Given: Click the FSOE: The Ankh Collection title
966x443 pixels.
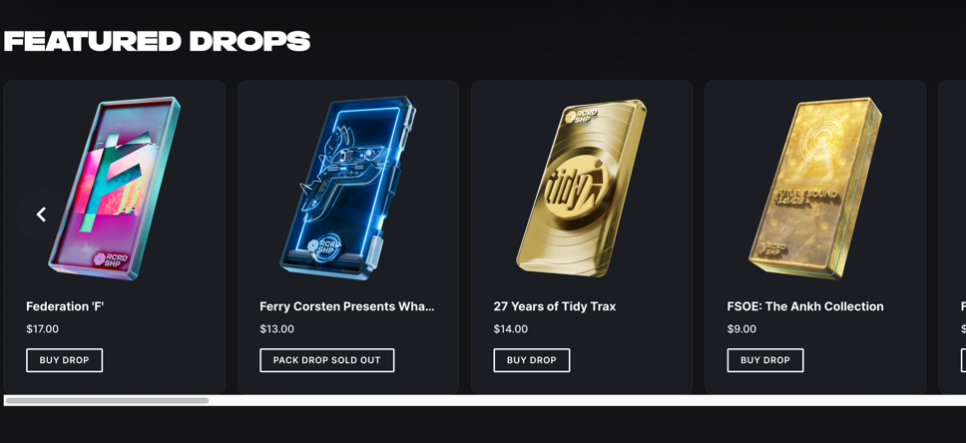Looking at the screenshot, I should pyautogui.click(x=805, y=306).
